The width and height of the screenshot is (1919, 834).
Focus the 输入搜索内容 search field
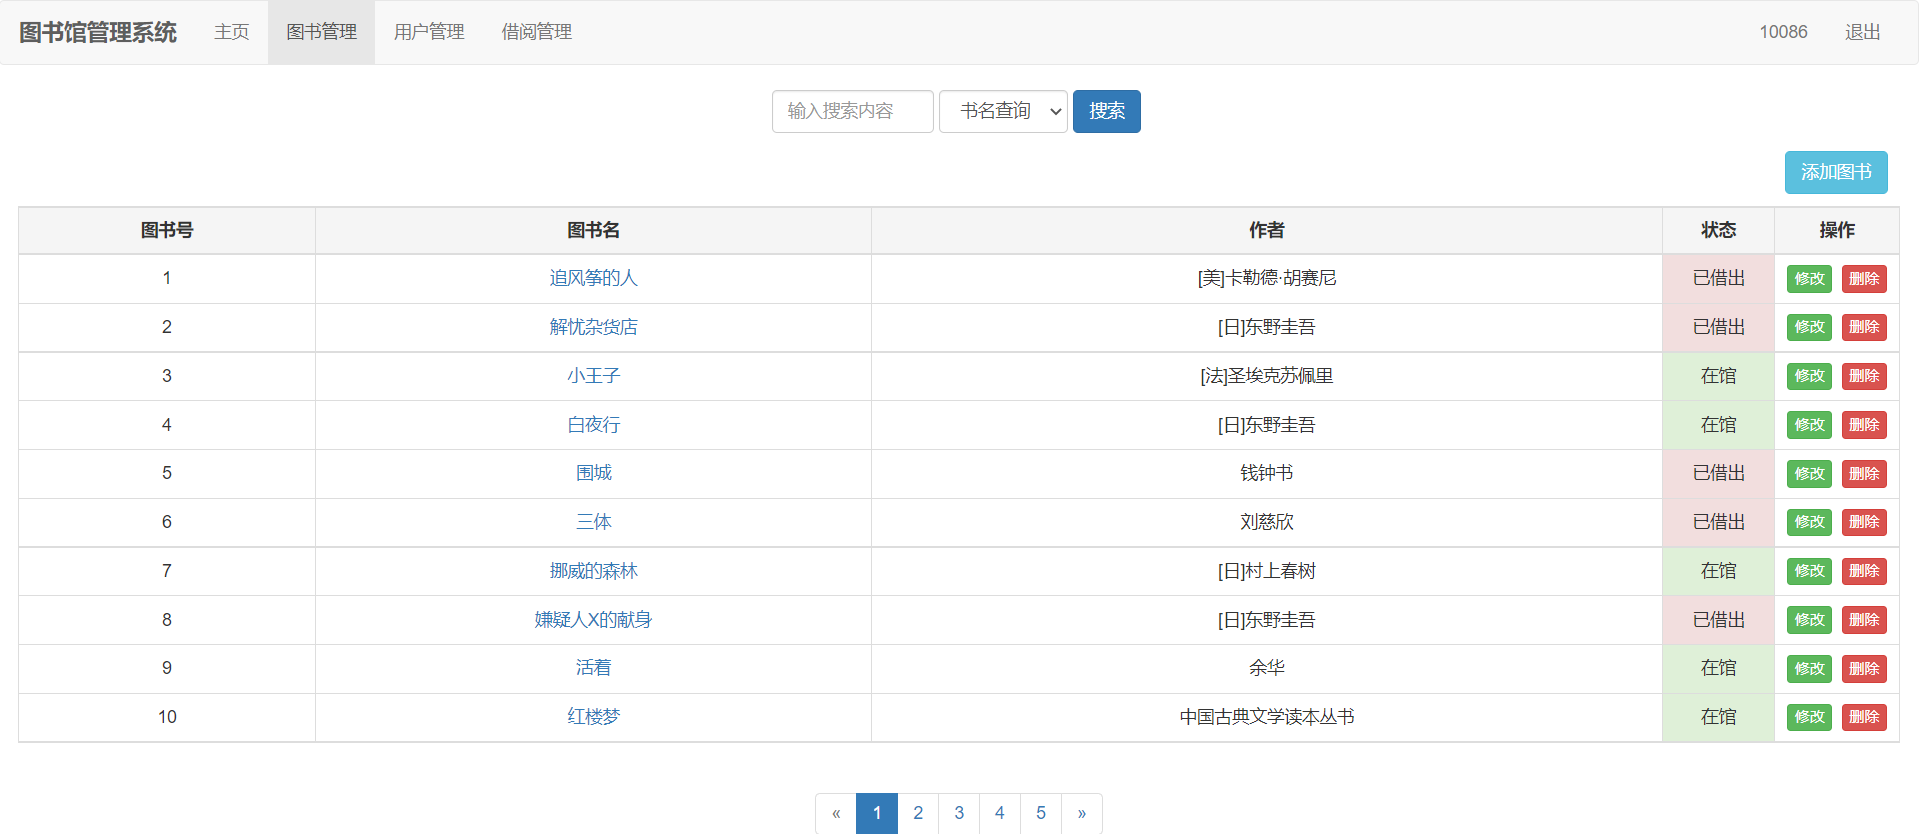(852, 111)
